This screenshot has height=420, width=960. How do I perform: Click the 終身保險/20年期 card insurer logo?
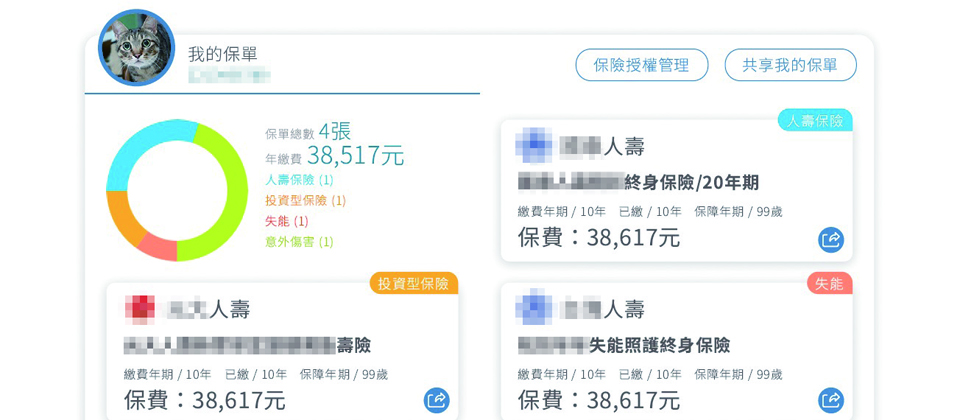tap(533, 146)
